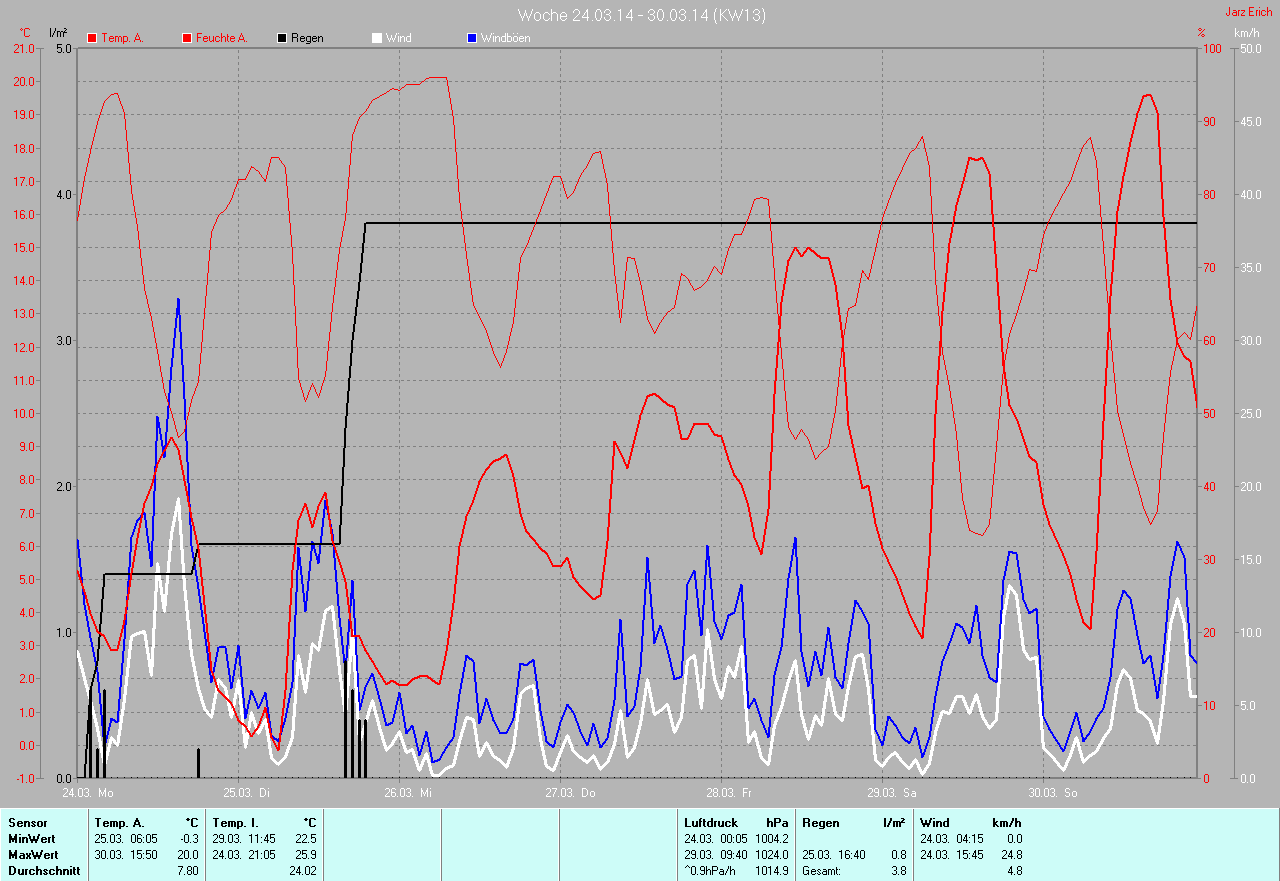
Task: Click the red Feuchte A. legend square
Action: pyautogui.click(x=186, y=38)
